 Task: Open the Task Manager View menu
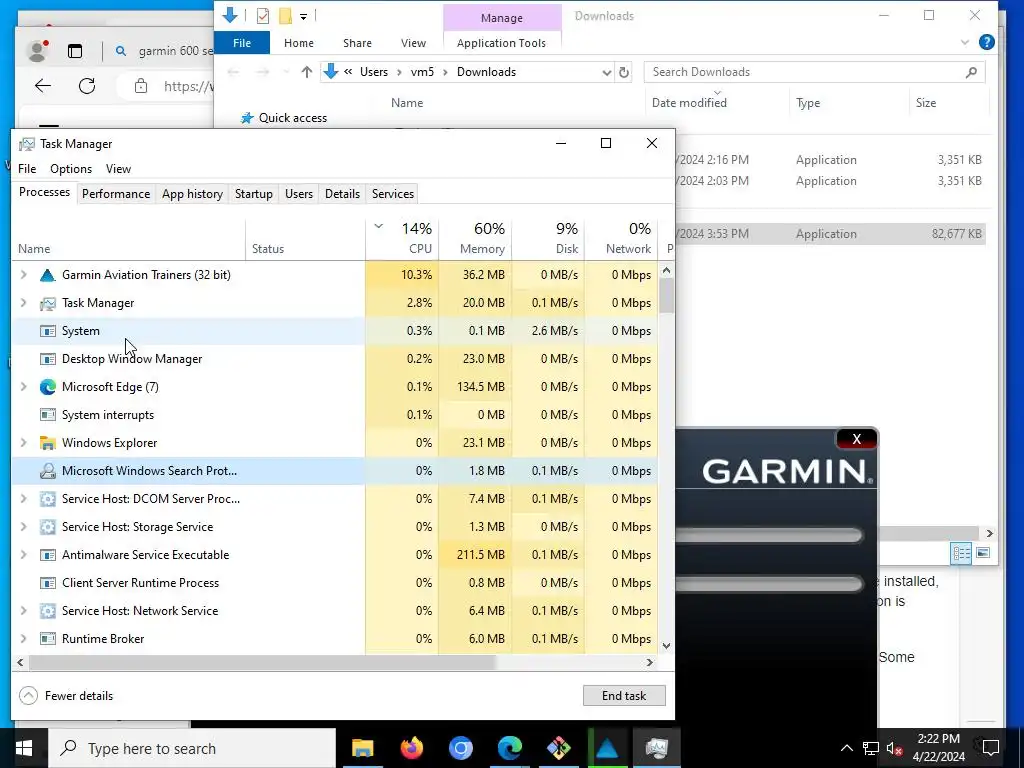click(x=118, y=168)
